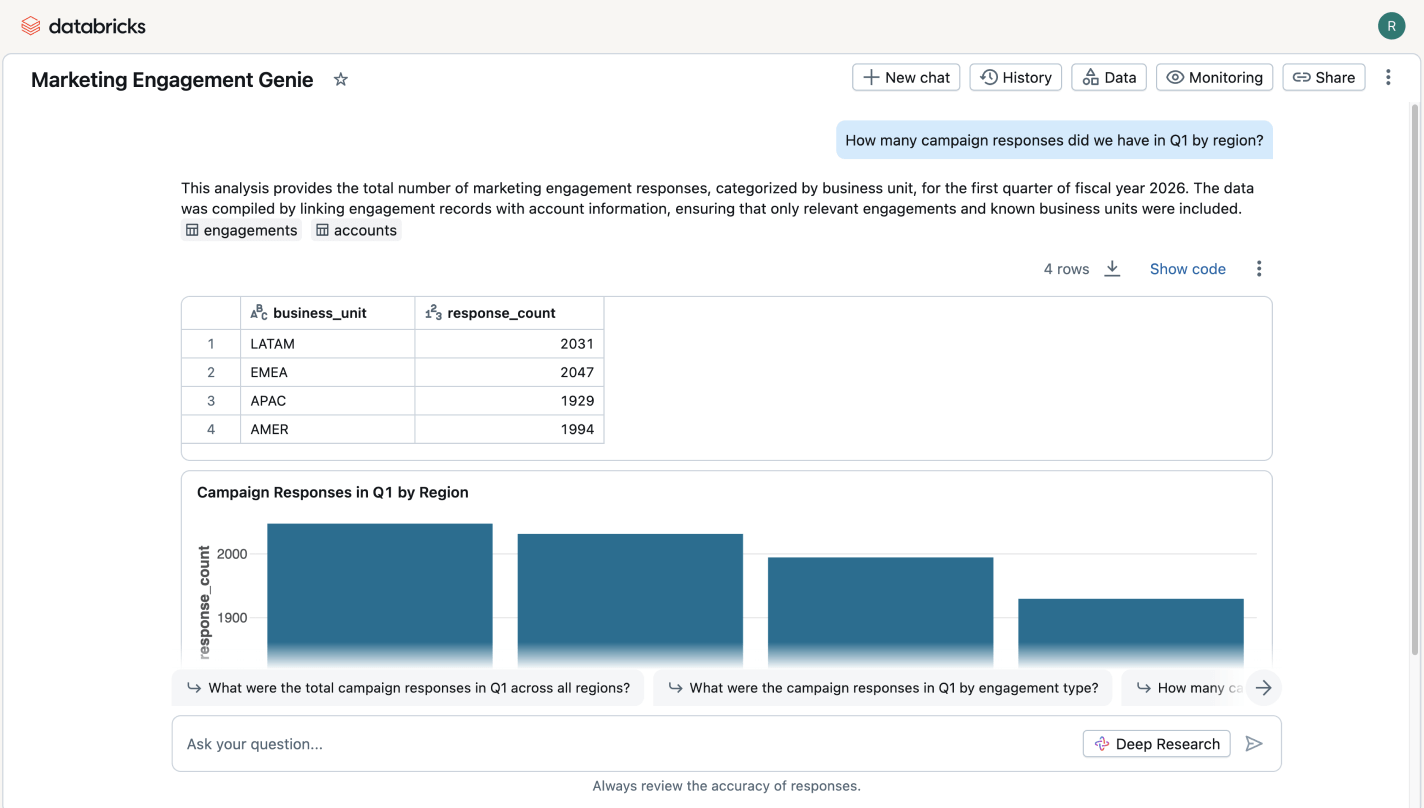Click the Databricks logo icon
1424x808 pixels.
tap(31, 26)
